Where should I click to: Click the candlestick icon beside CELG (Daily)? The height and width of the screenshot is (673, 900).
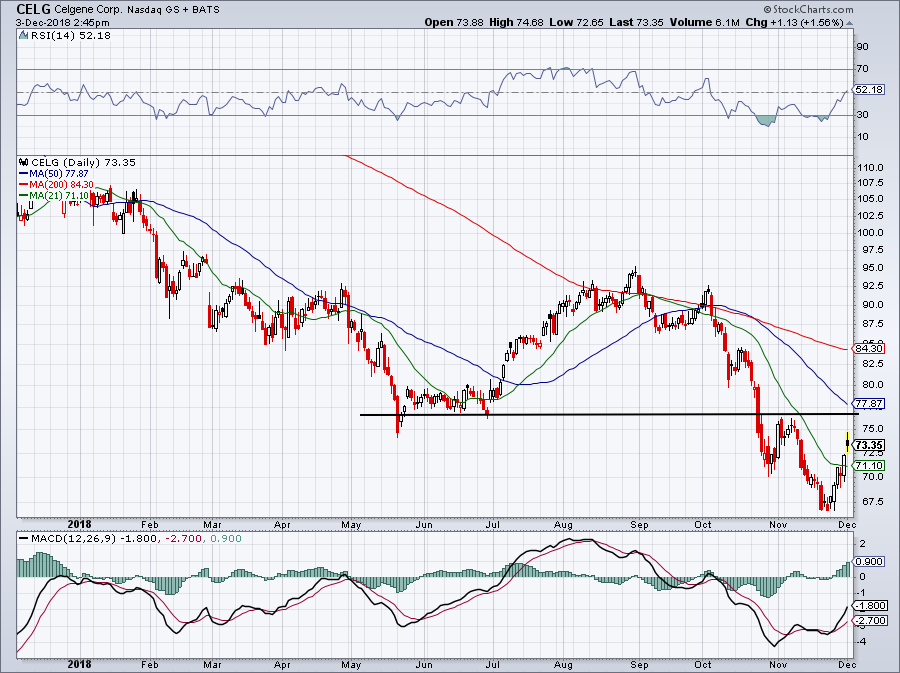click(24, 162)
